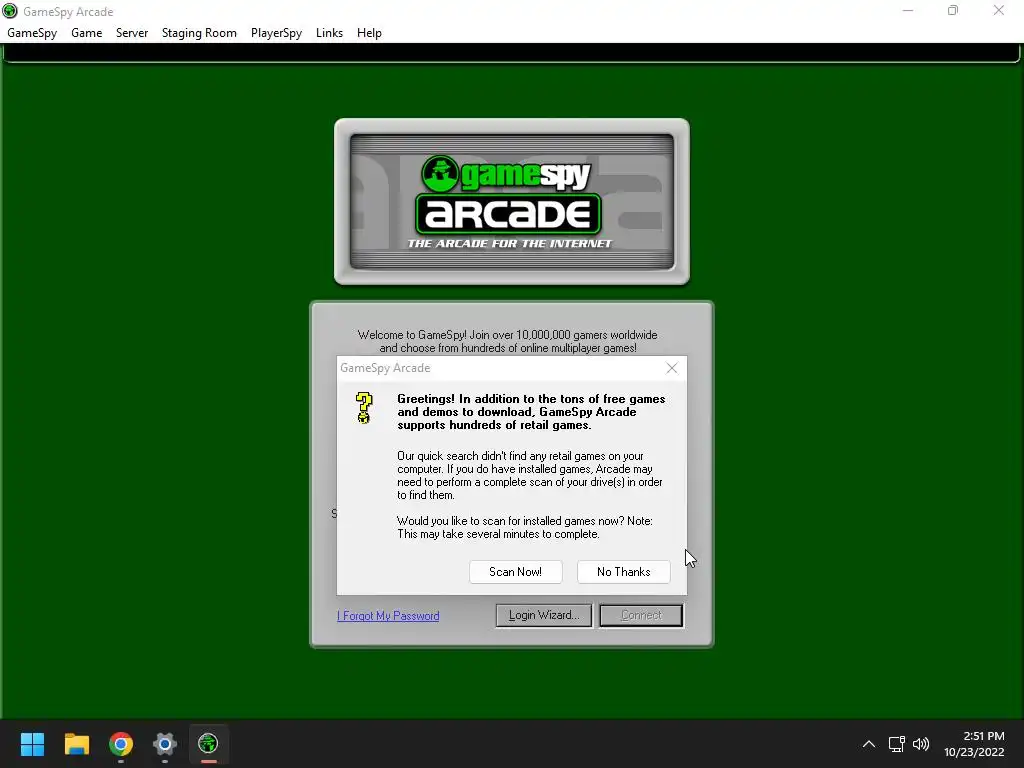Open the Staging Room menu
This screenshot has width=1024, height=768.
point(199,33)
